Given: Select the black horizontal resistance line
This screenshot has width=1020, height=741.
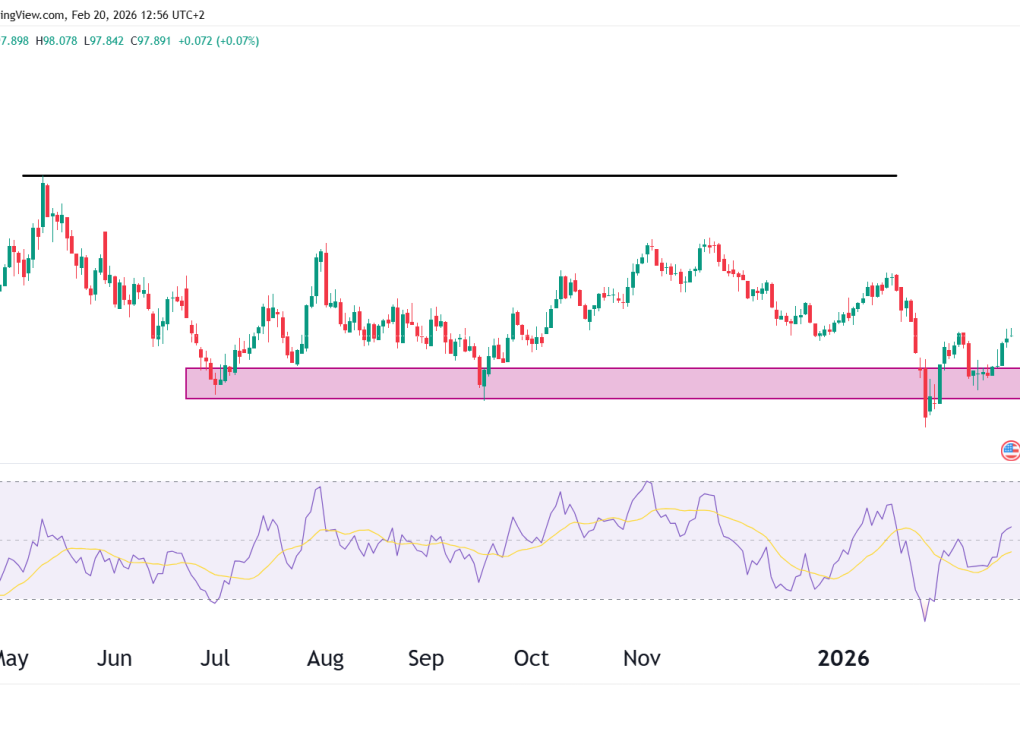Looking at the screenshot, I should click(460, 176).
